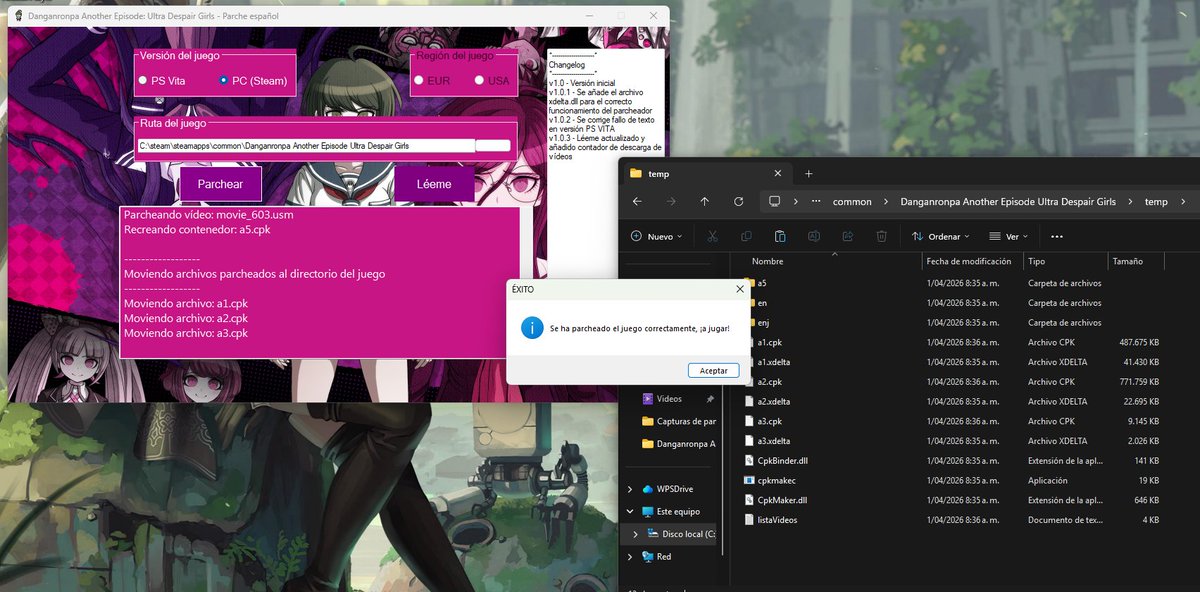1200x592 pixels.
Task: Expand the Red tree node
Action: (629, 557)
